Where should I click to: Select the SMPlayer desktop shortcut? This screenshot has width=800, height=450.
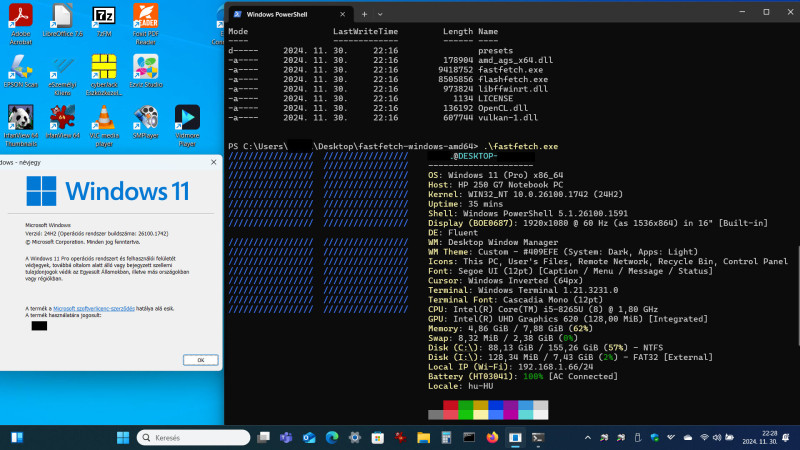point(145,122)
